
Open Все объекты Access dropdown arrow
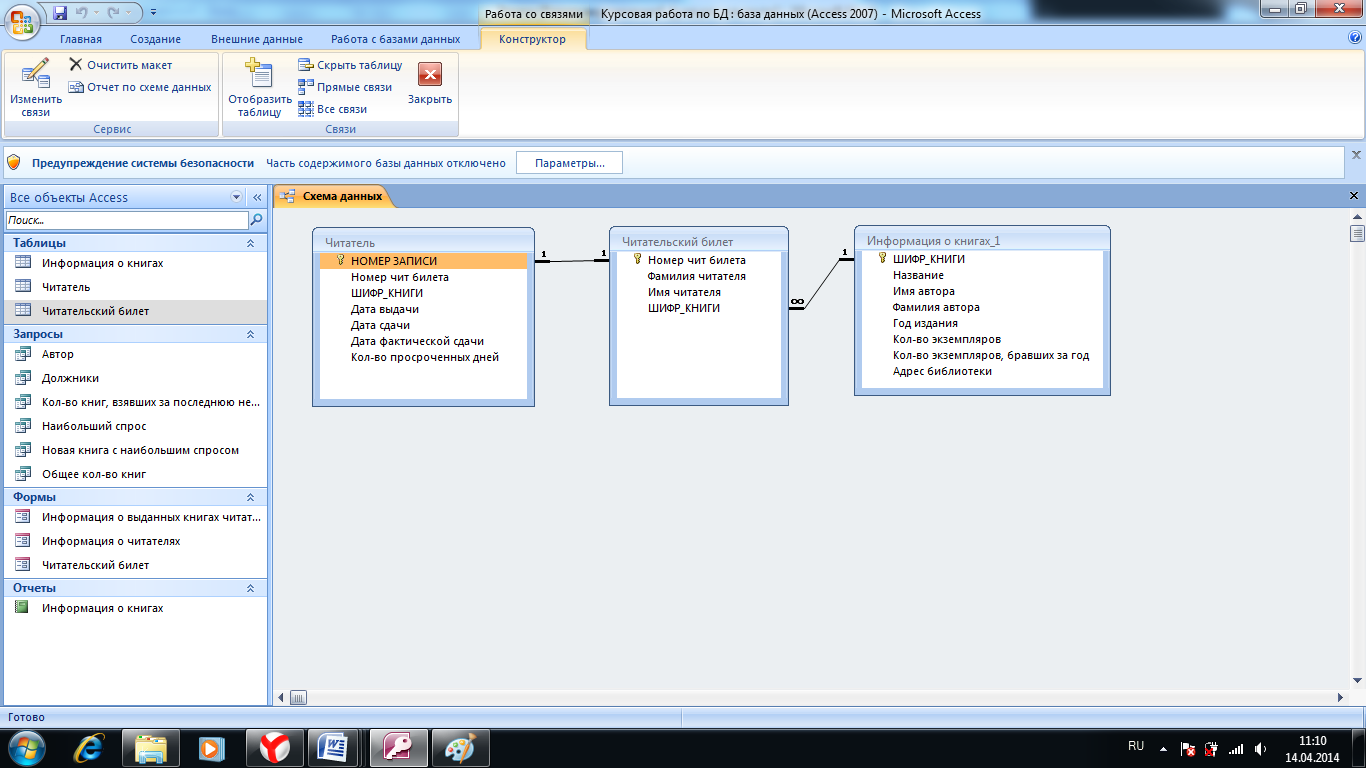pos(236,197)
